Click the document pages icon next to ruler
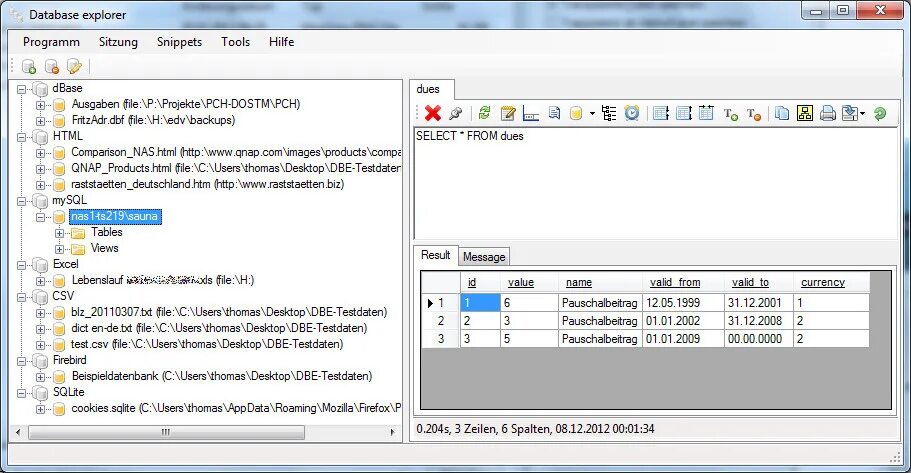This screenshot has width=911, height=473. [554, 113]
